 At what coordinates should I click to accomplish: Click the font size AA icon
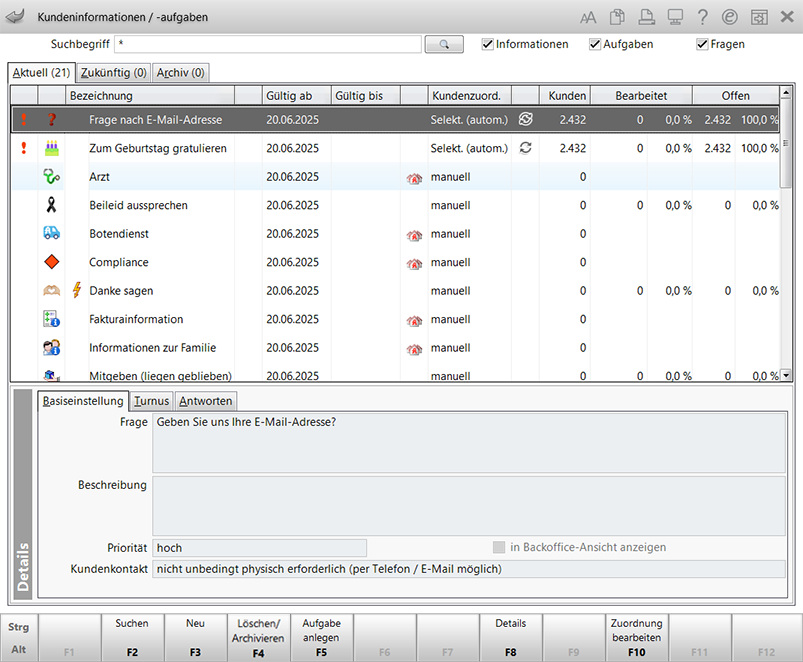click(x=588, y=17)
